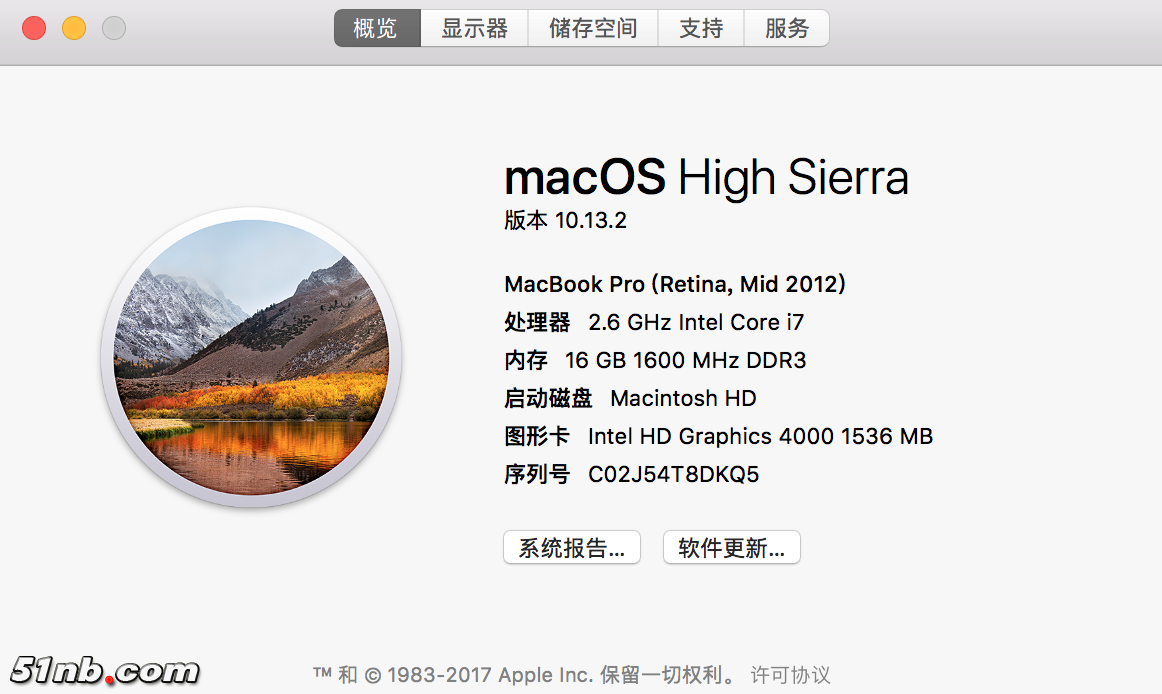Click the 版本 10.13.2 version text
The image size is (1162, 694).
click(566, 221)
